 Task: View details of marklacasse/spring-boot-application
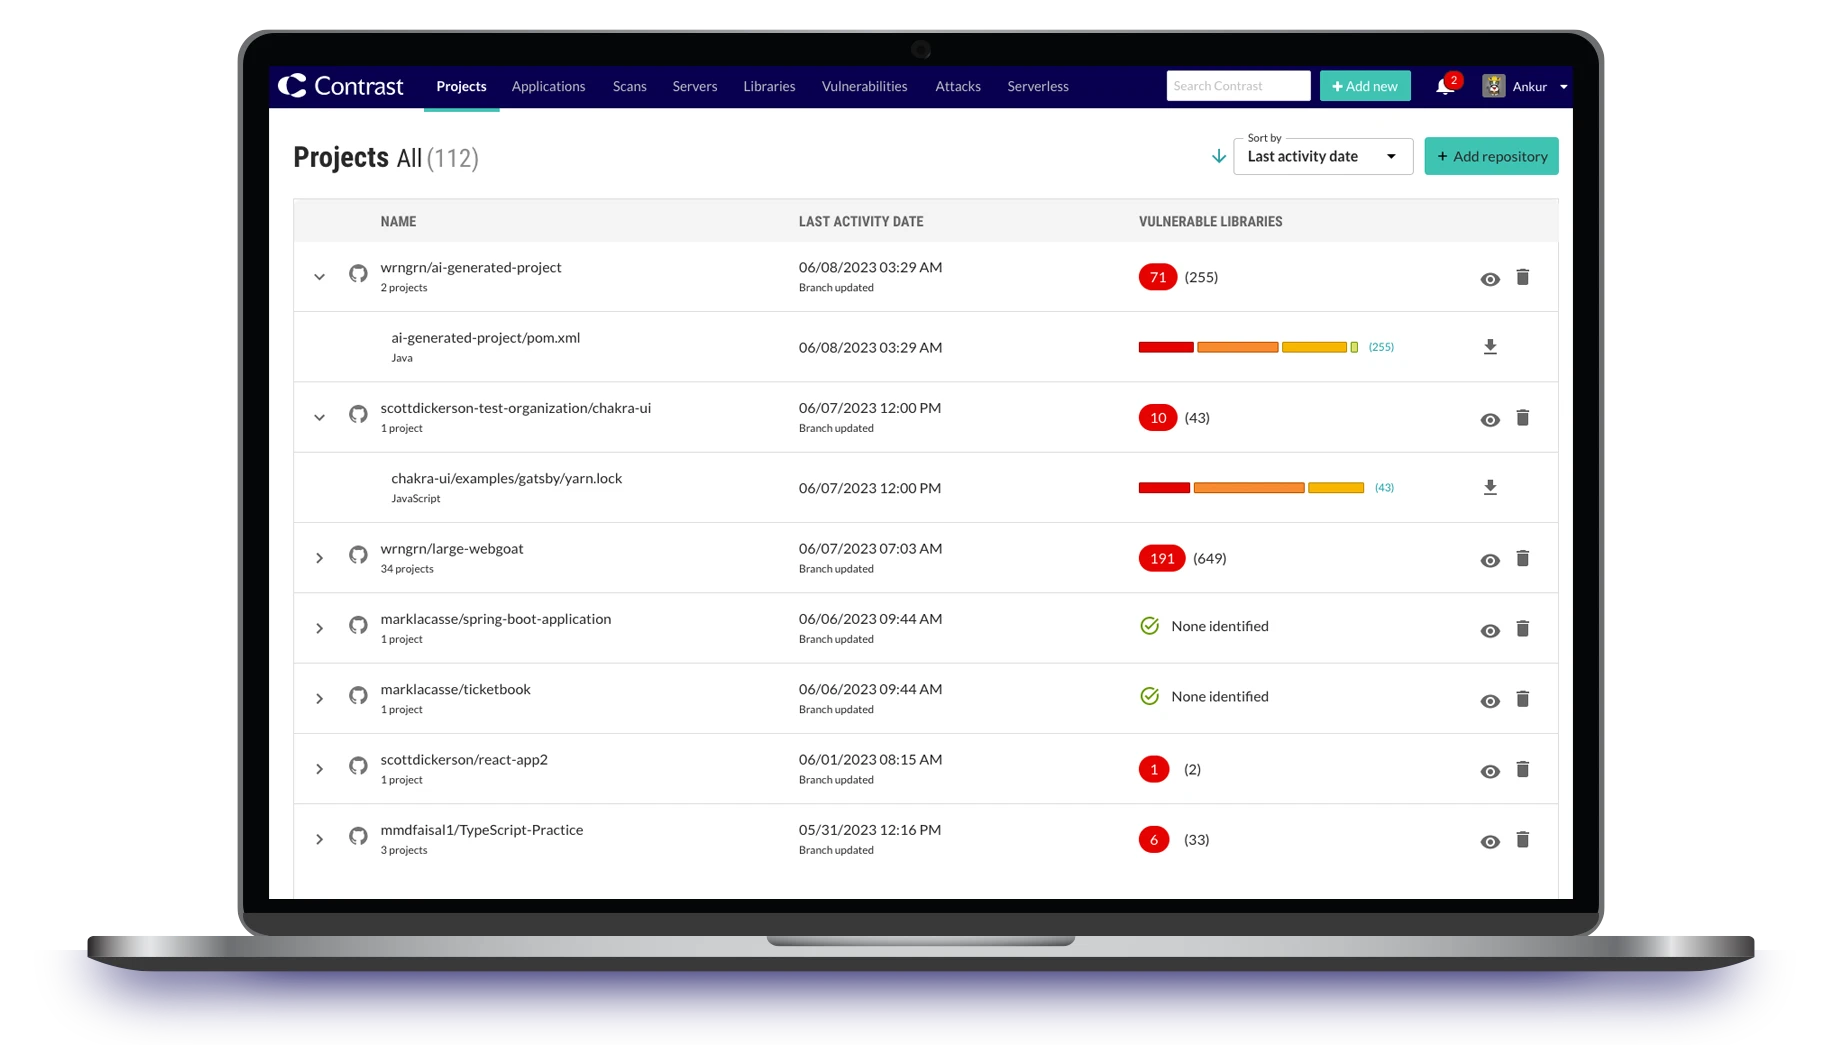tap(1489, 630)
